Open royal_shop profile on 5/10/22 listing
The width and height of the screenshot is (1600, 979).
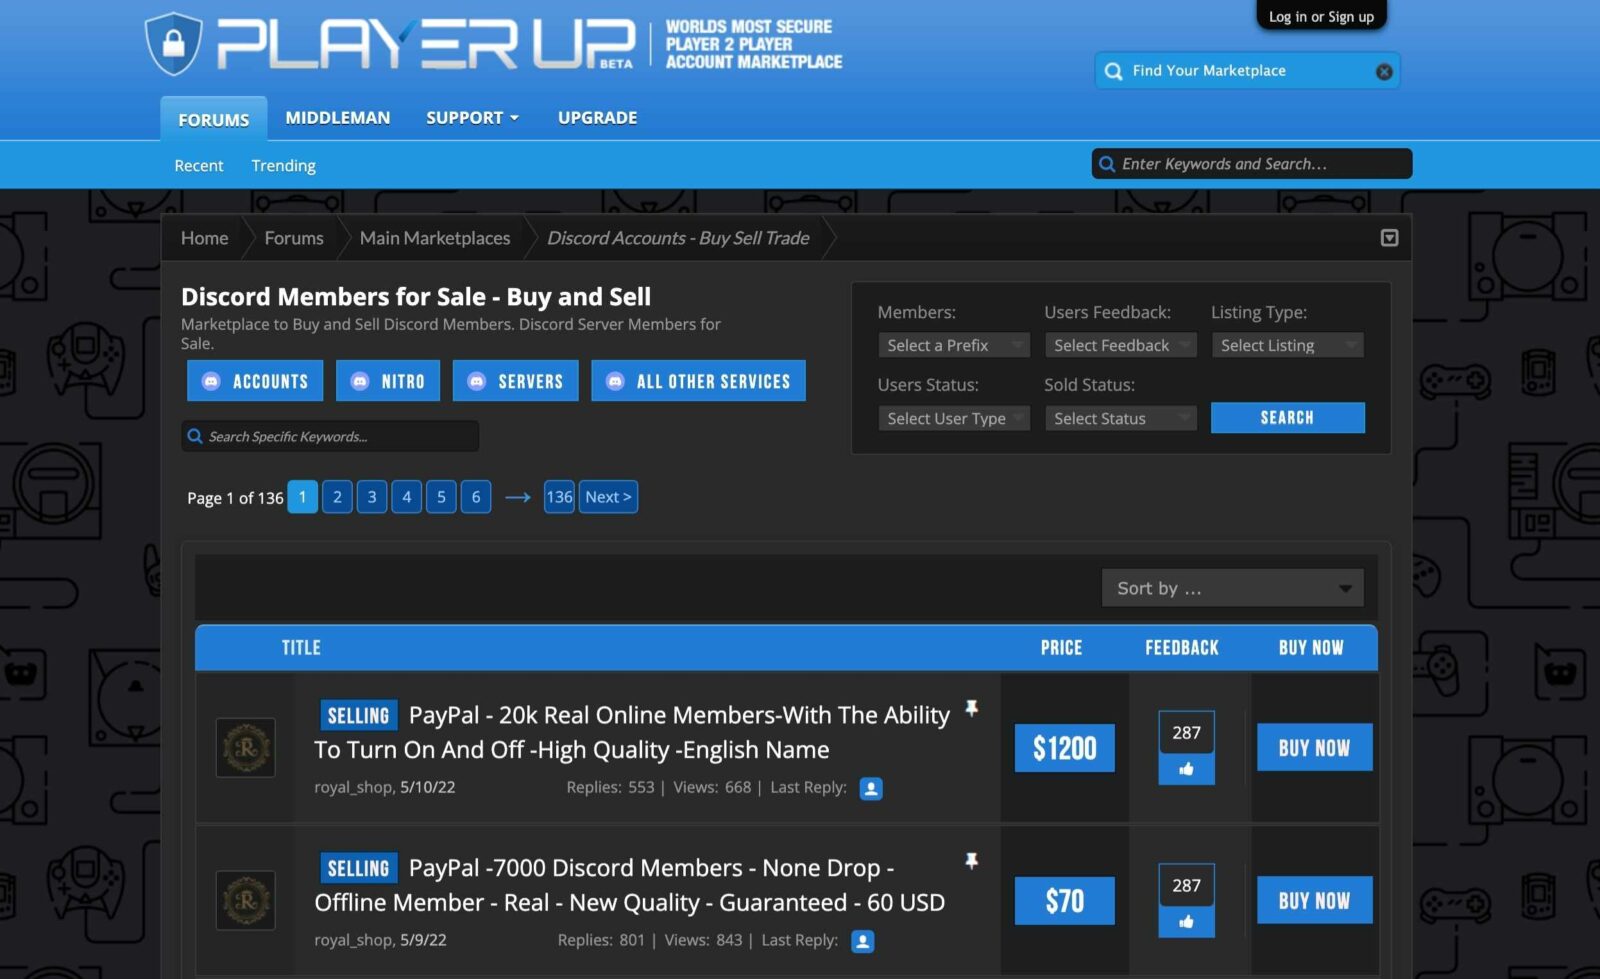pyautogui.click(x=353, y=788)
